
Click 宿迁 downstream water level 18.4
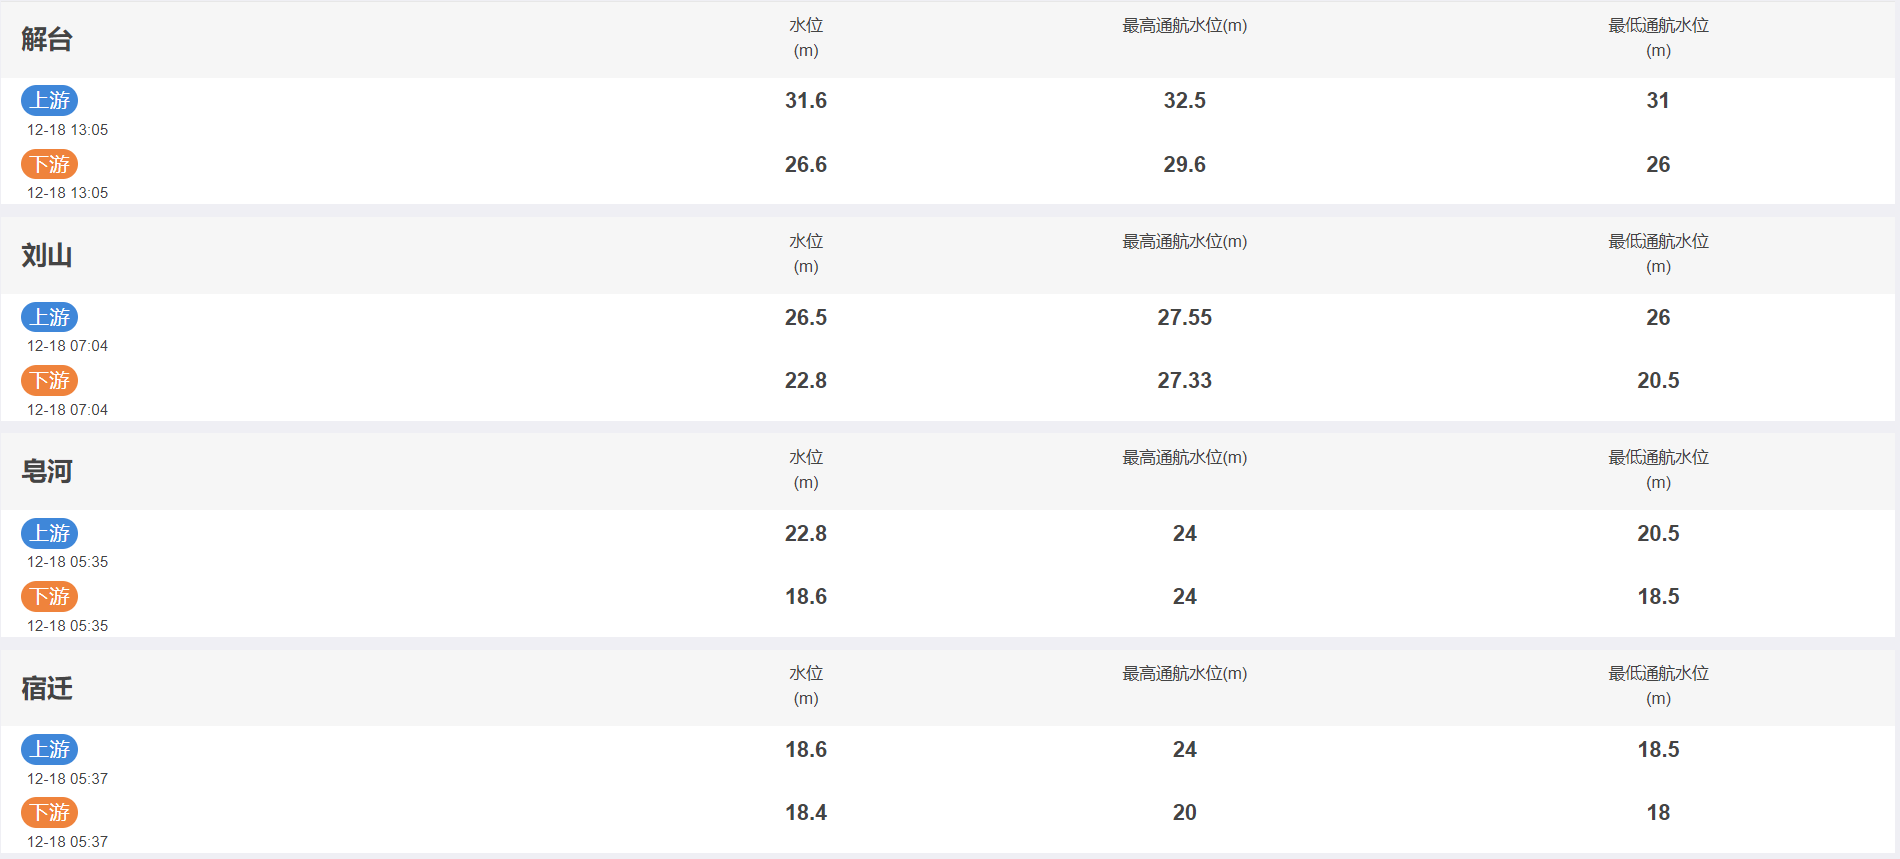coord(806,812)
